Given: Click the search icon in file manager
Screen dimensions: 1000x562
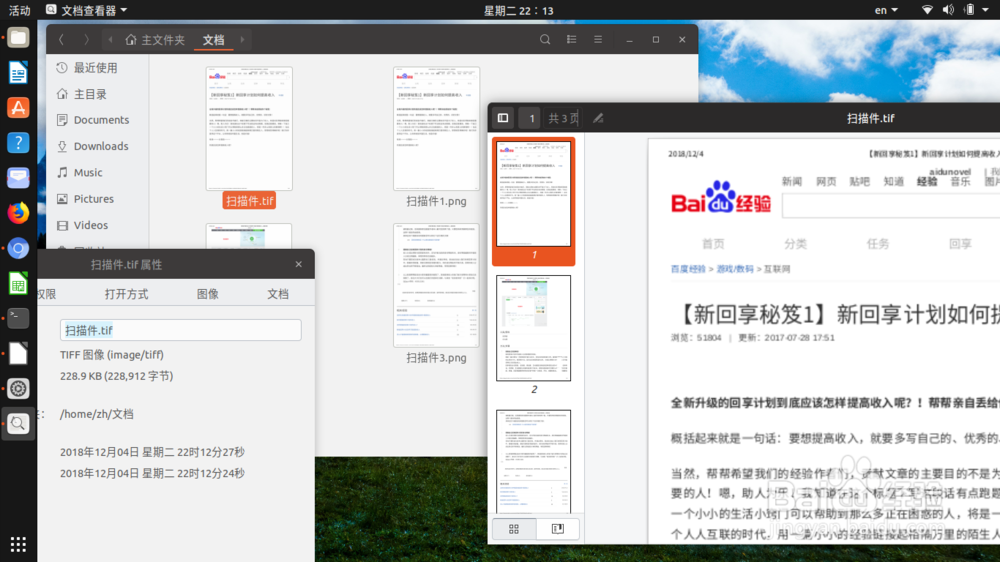Looking at the screenshot, I should [x=545, y=40].
